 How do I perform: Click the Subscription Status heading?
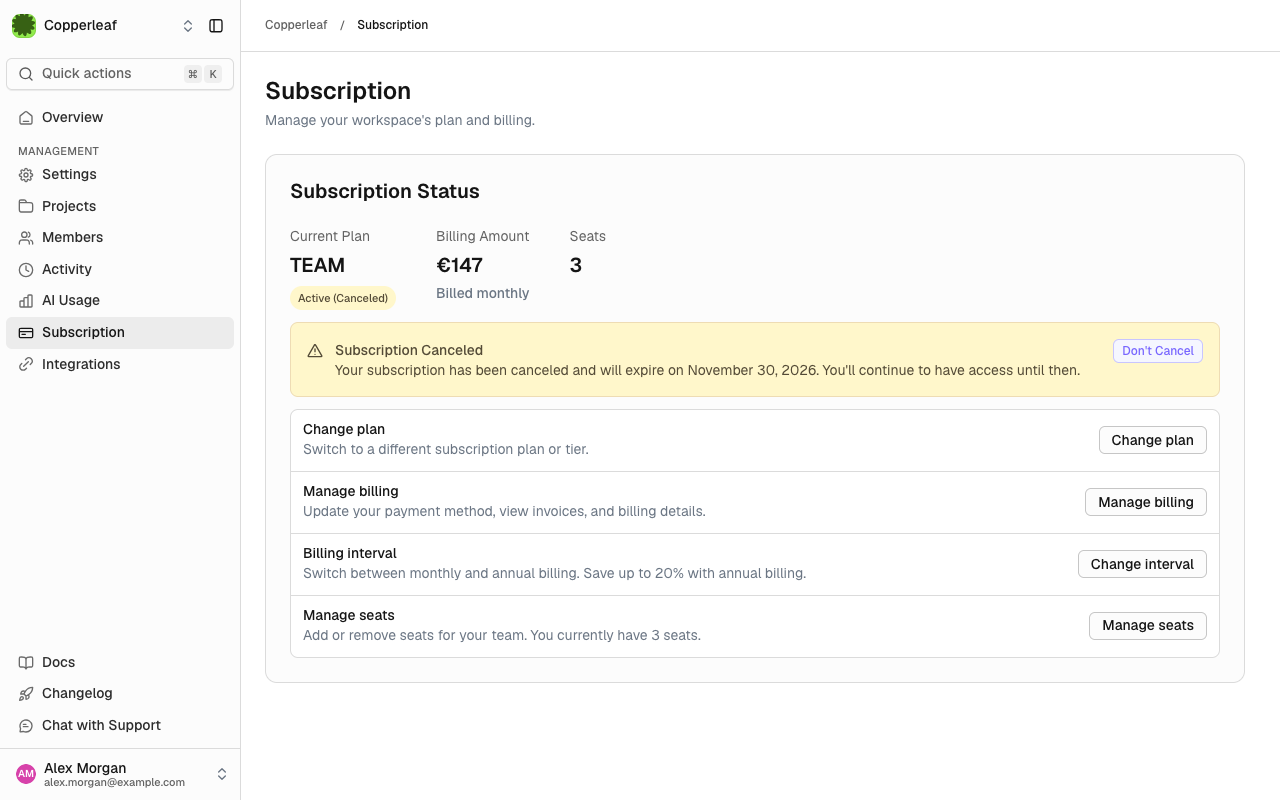tap(385, 192)
